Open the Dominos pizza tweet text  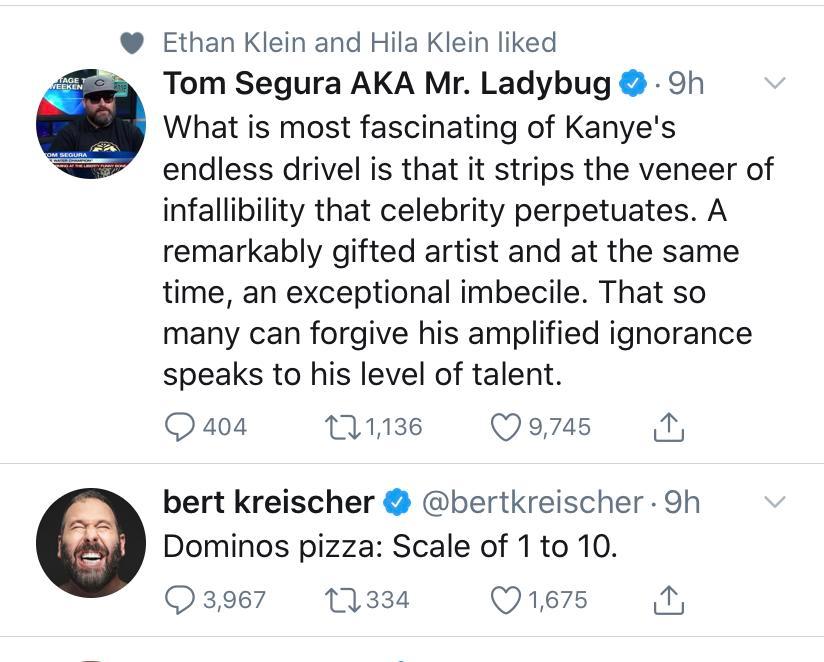point(388,547)
